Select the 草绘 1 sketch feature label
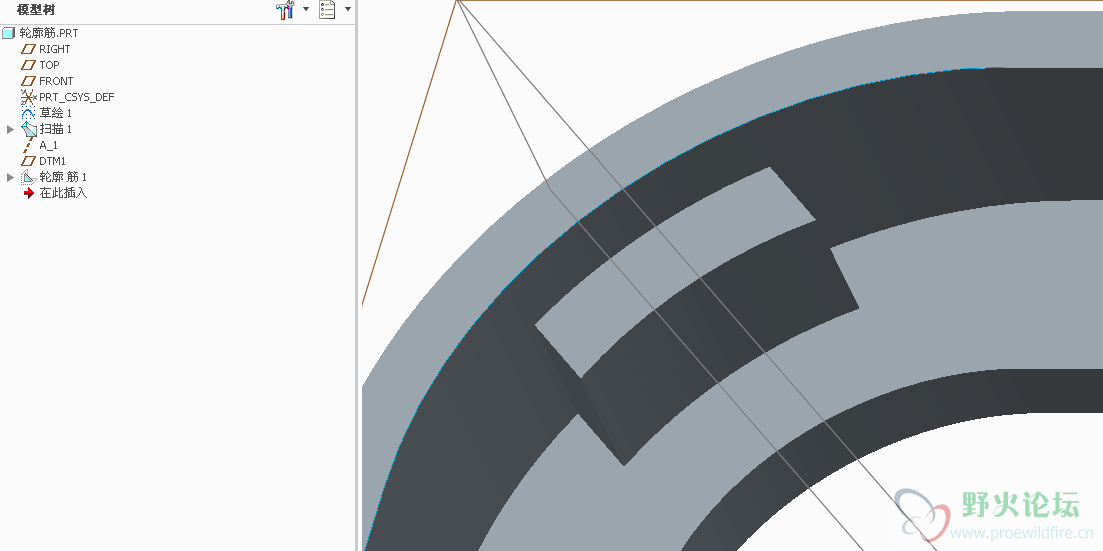1103x551 pixels. (56, 113)
